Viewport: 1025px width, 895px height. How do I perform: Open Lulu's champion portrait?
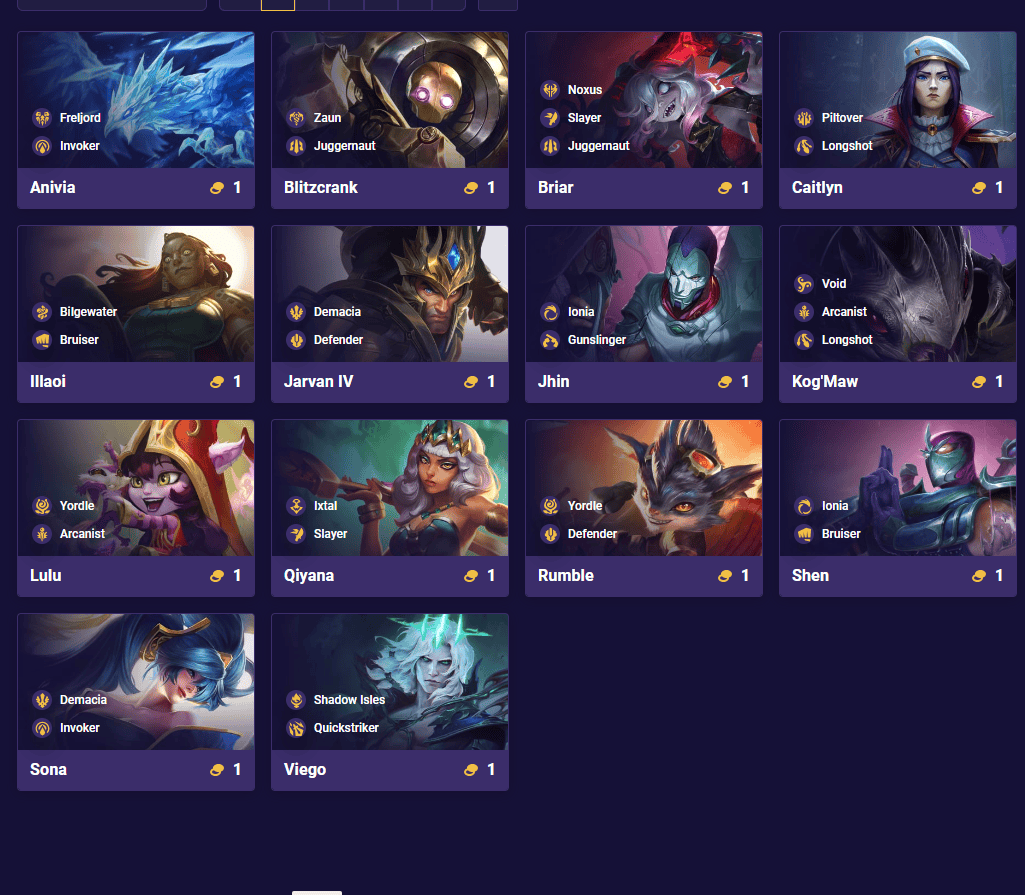136,488
